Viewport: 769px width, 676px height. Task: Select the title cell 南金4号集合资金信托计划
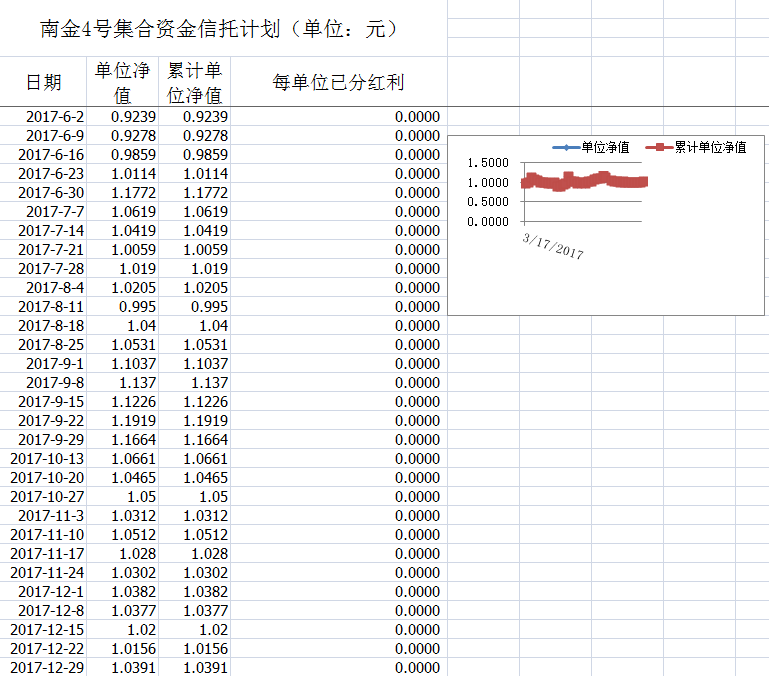click(219, 30)
